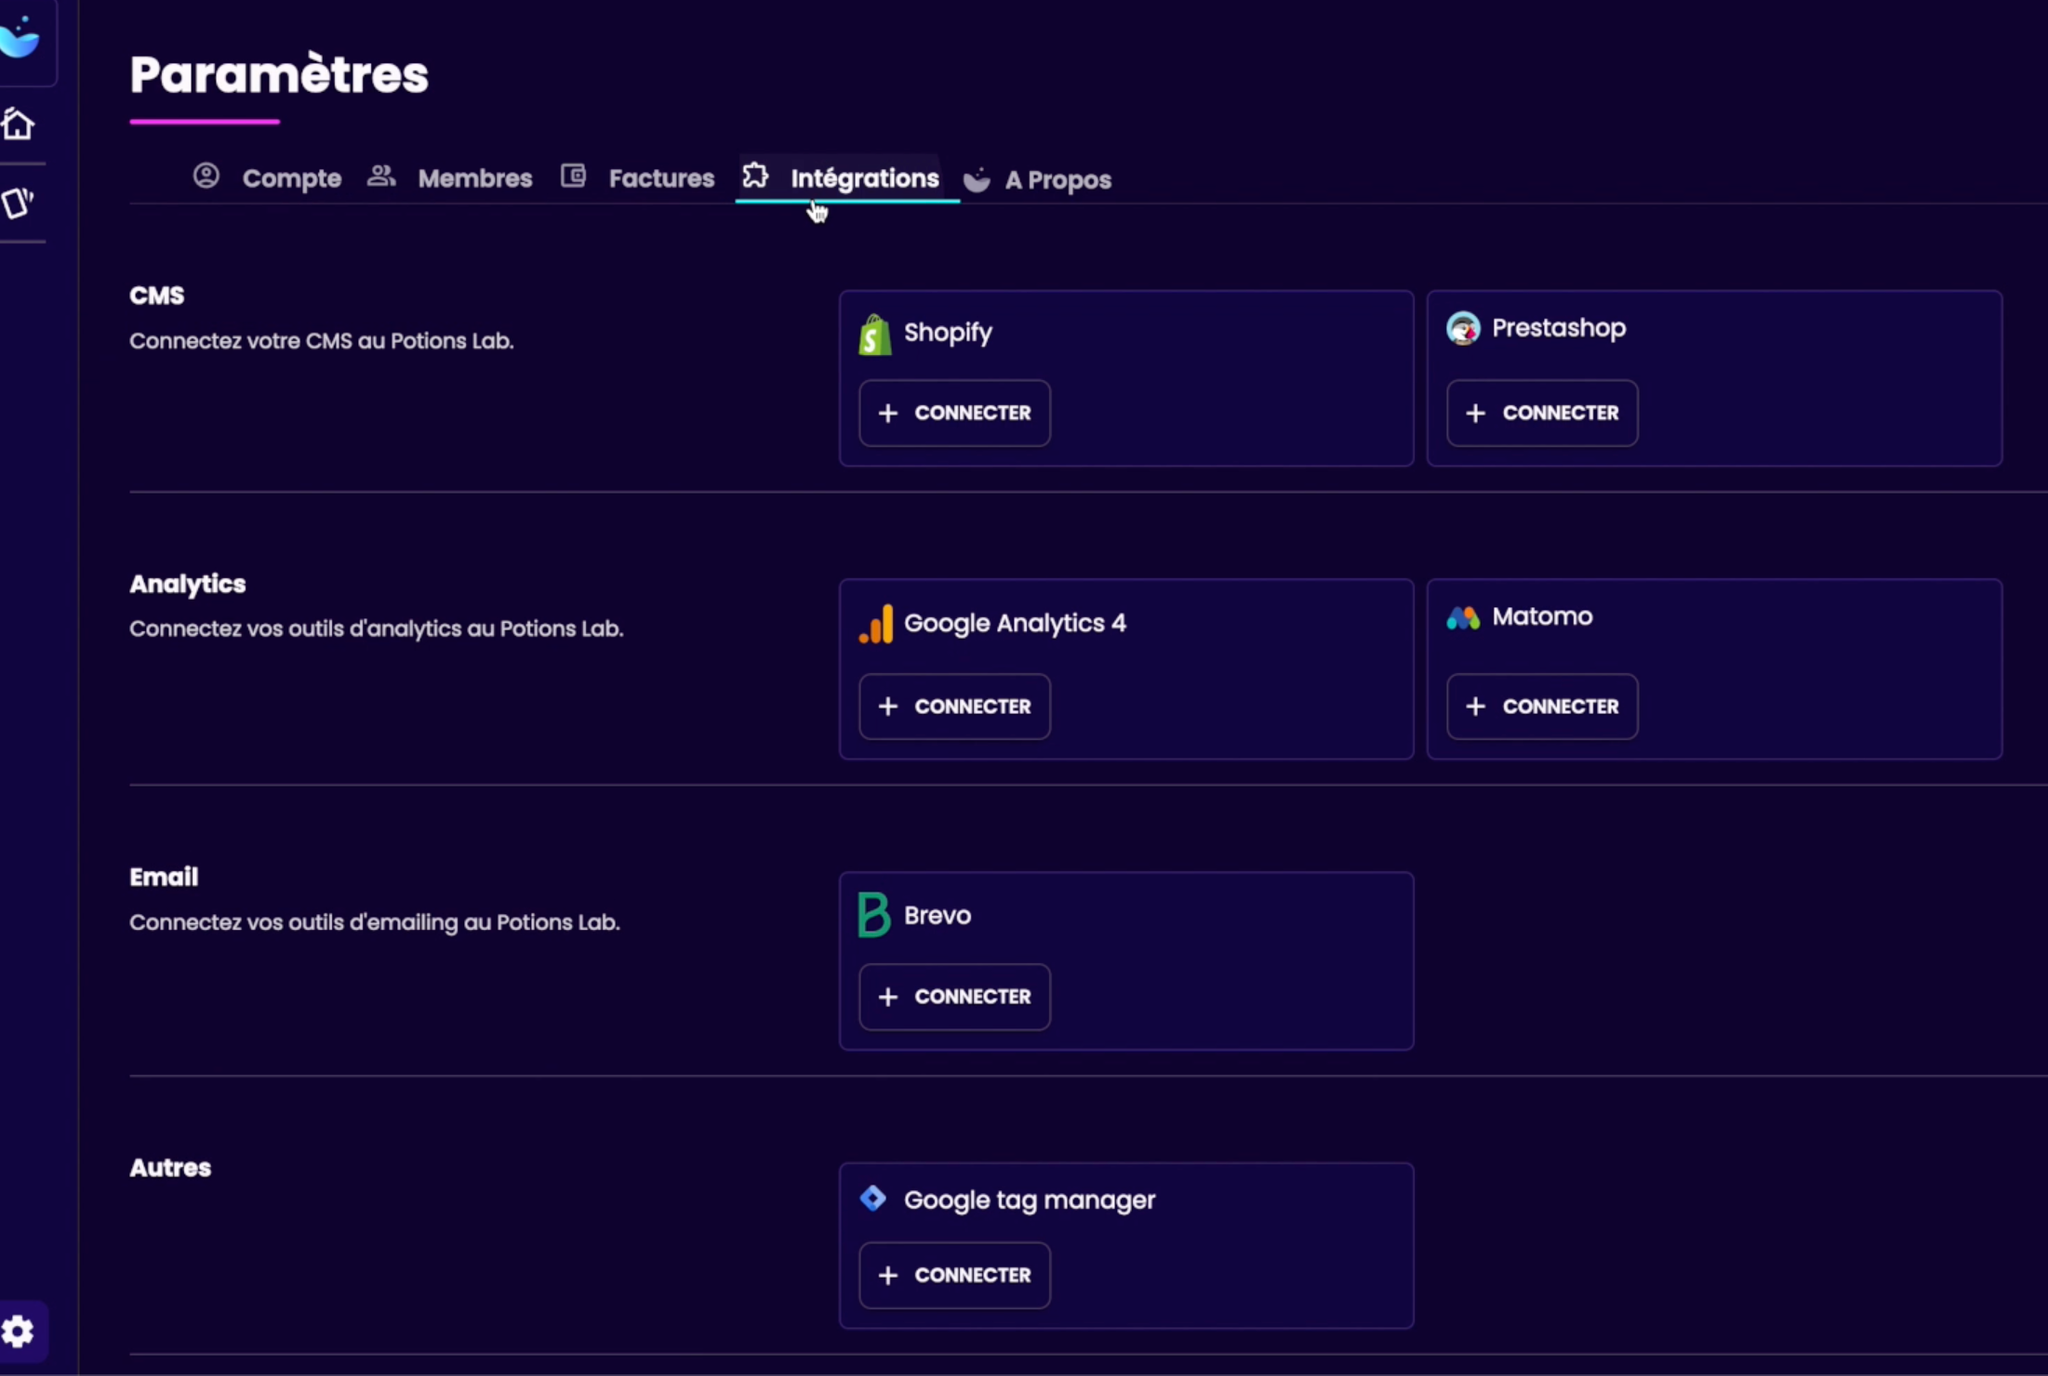This screenshot has width=2048, height=1376.
Task: Connect Brevo with its Connecter button
Action: [954, 997]
